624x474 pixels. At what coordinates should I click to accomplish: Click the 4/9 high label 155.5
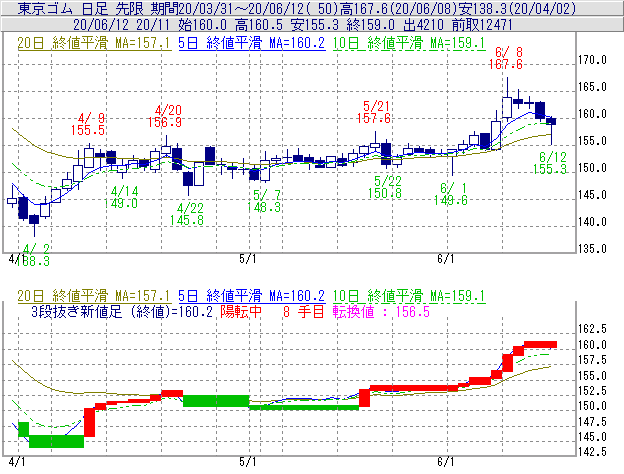click(x=88, y=124)
